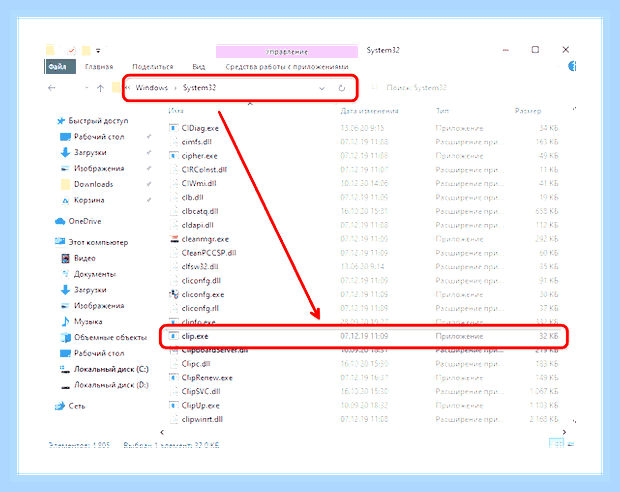Sort by Дата изменения column header
The image size is (620, 492).
(x=369, y=111)
